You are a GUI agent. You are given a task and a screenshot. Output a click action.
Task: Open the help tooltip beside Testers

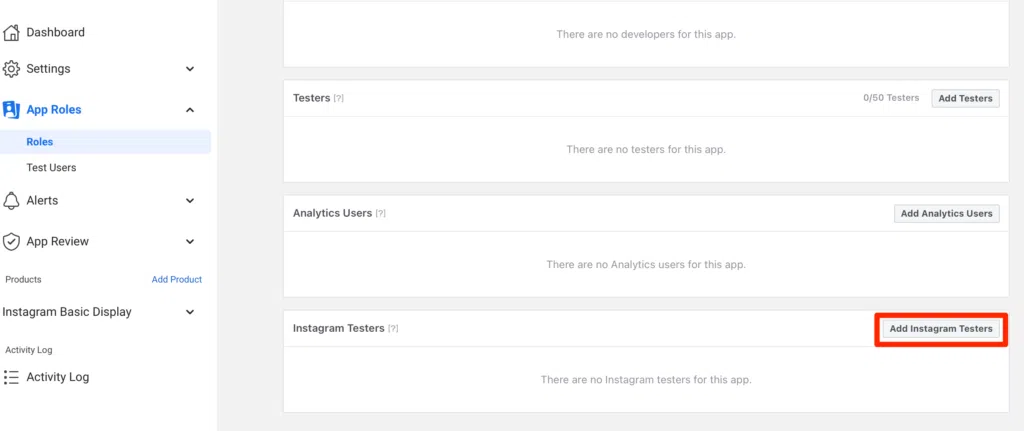tap(338, 99)
